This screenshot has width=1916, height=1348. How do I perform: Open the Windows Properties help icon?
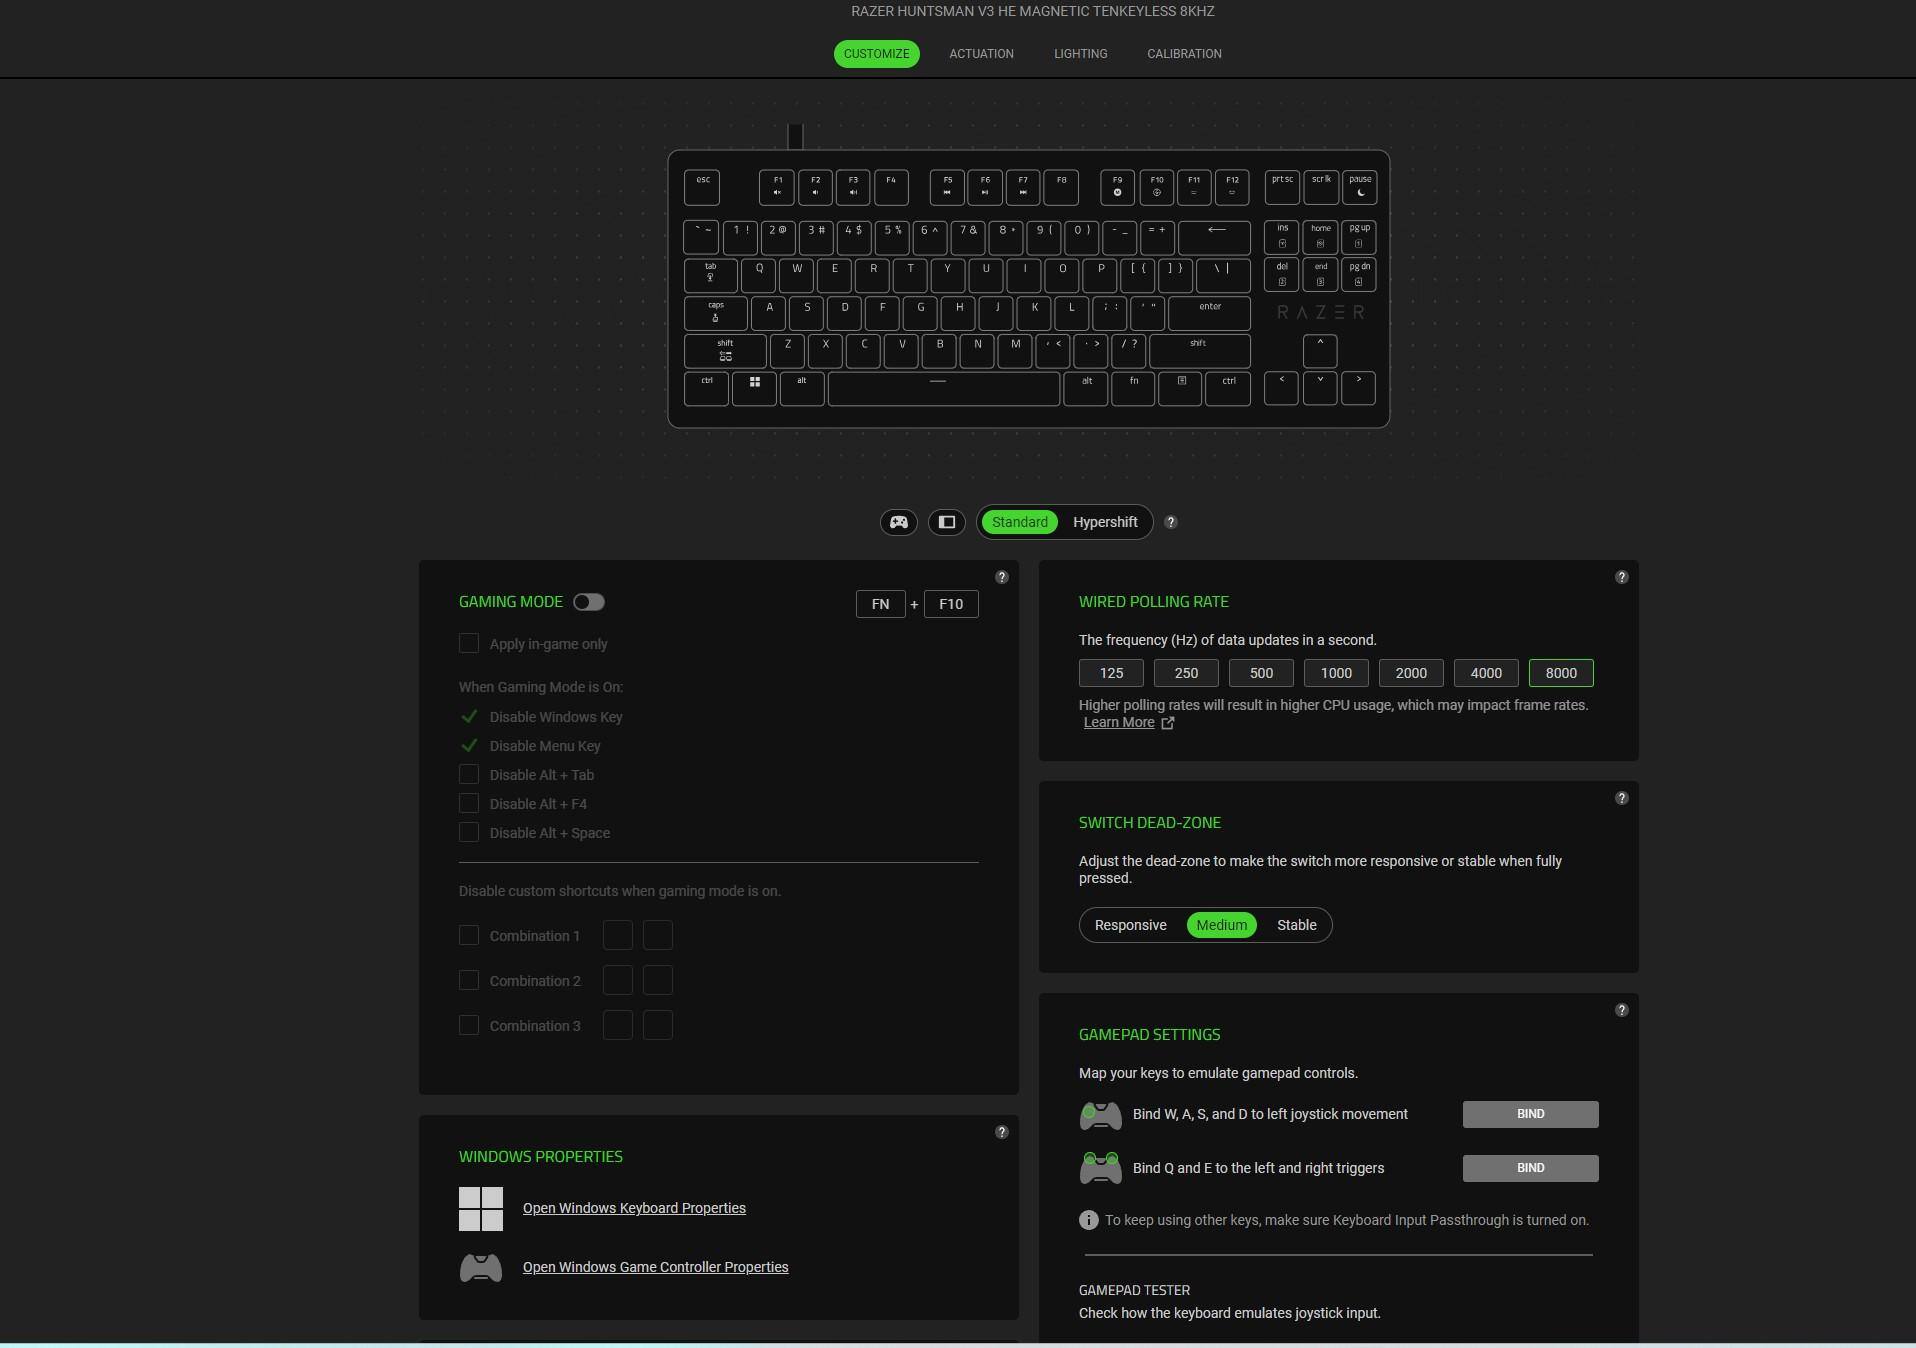coord(1002,1132)
